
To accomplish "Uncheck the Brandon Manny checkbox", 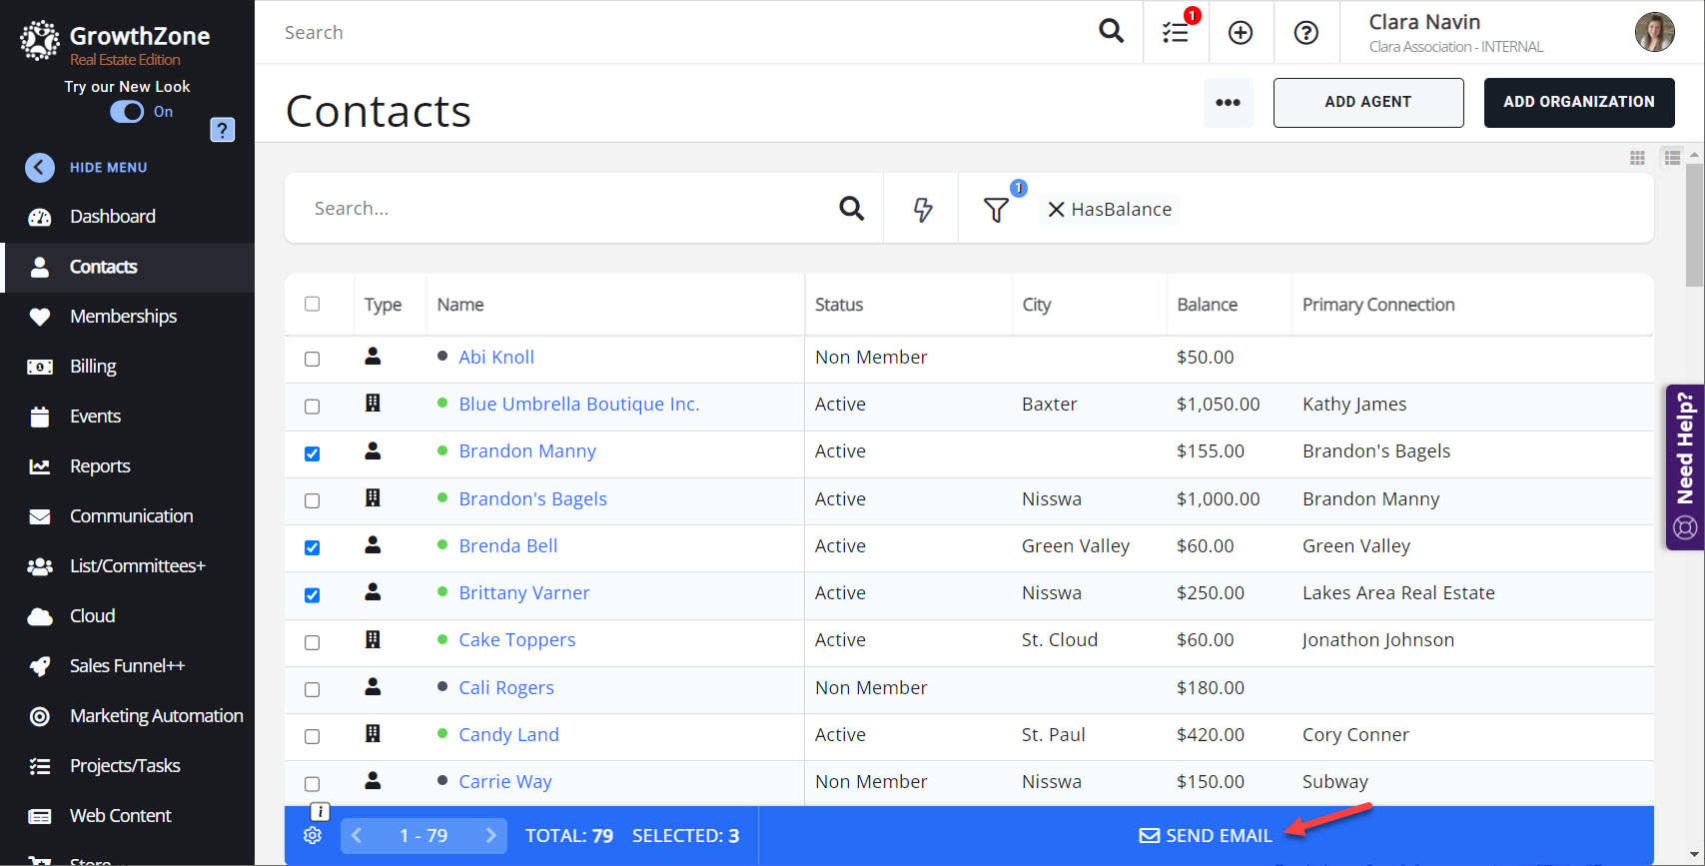I will [x=312, y=454].
